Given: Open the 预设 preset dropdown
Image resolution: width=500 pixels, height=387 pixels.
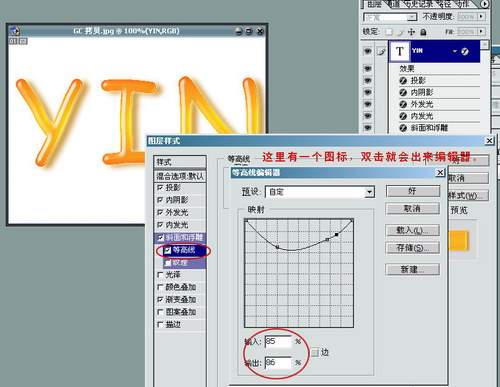Looking at the screenshot, I should (x=369, y=192).
